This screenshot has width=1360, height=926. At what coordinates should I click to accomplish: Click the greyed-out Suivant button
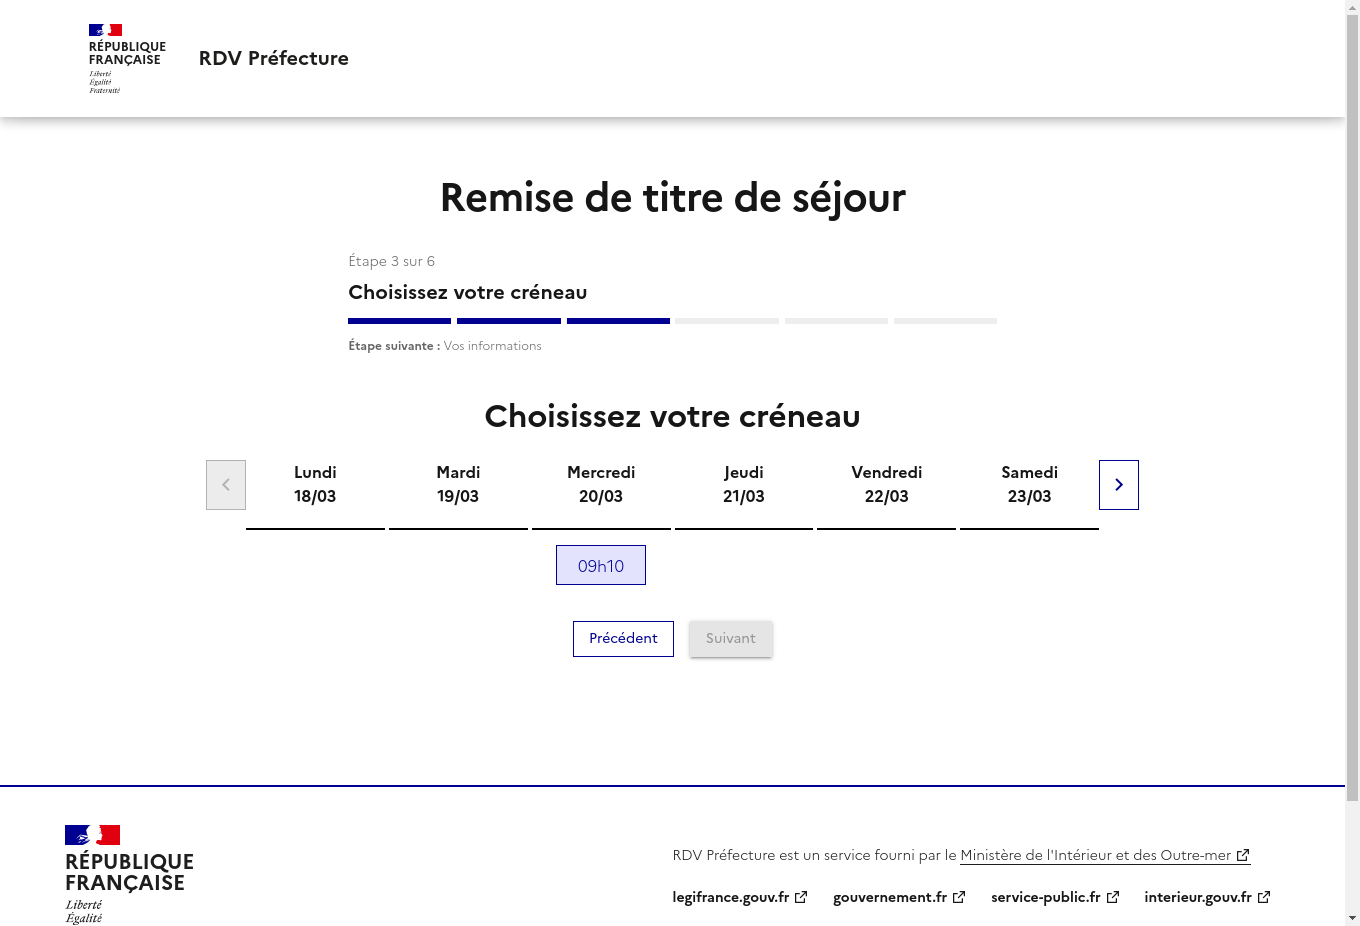click(x=731, y=639)
